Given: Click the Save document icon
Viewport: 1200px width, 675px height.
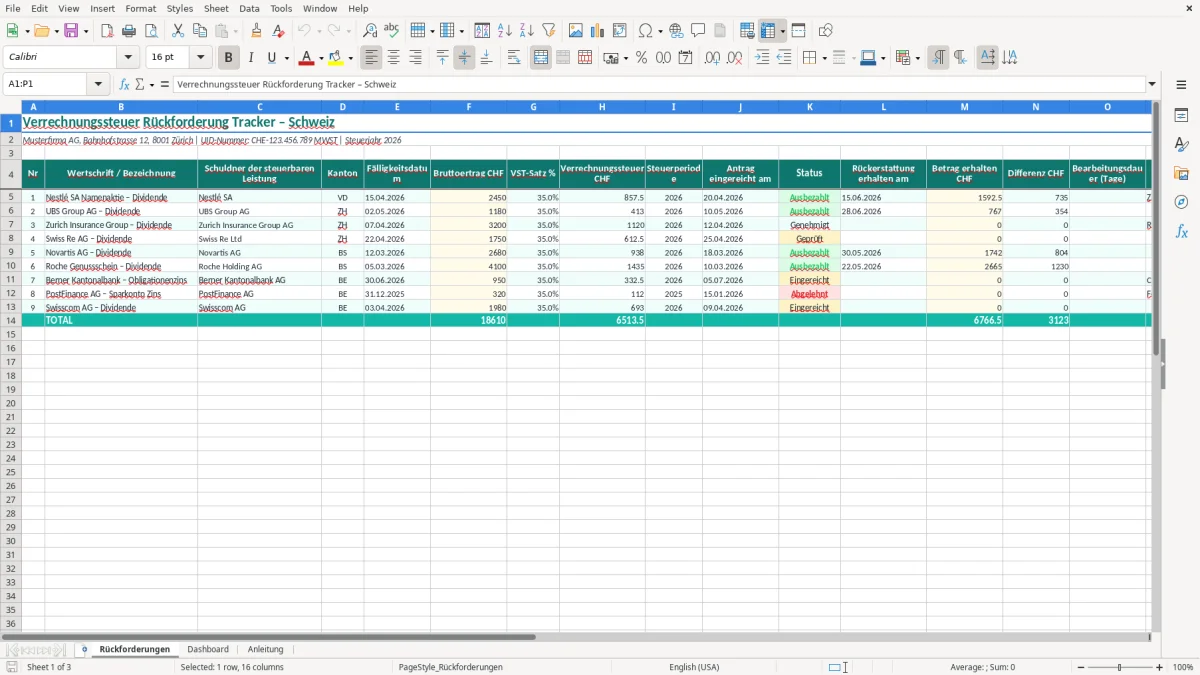Looking at the screenshot, I should pos(71,31).
